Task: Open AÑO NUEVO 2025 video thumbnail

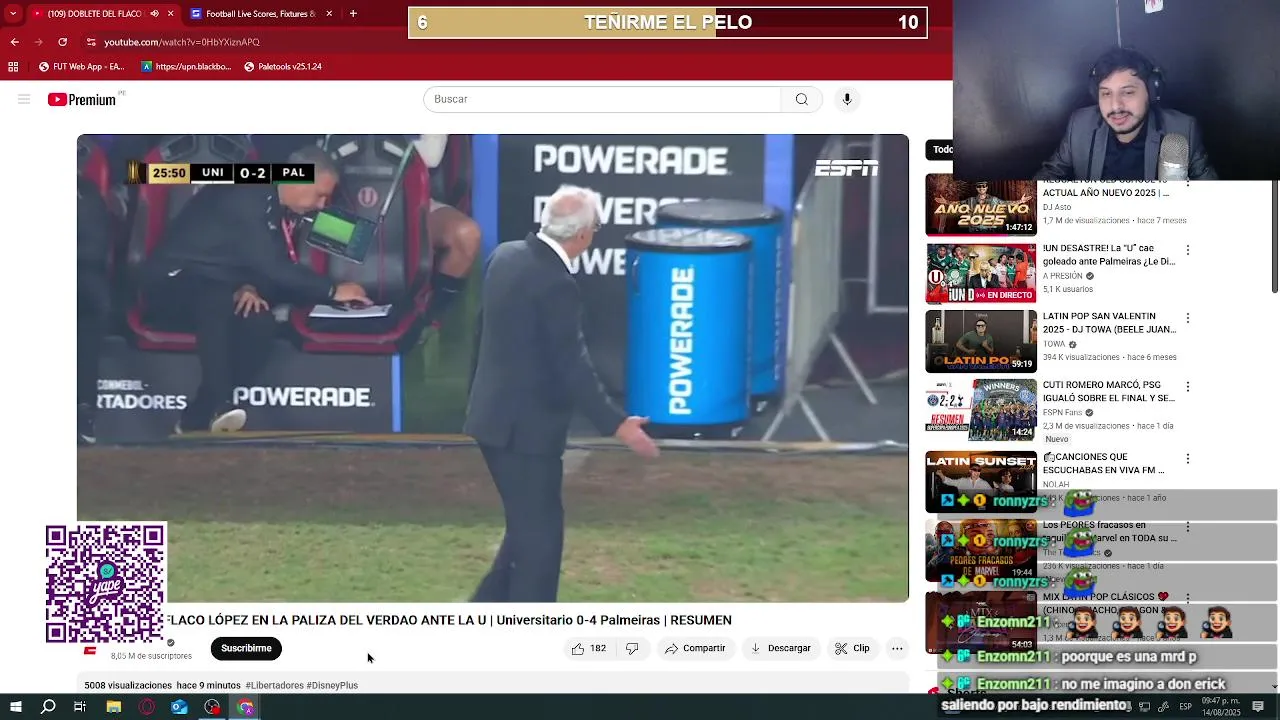Action: point(981,205)
